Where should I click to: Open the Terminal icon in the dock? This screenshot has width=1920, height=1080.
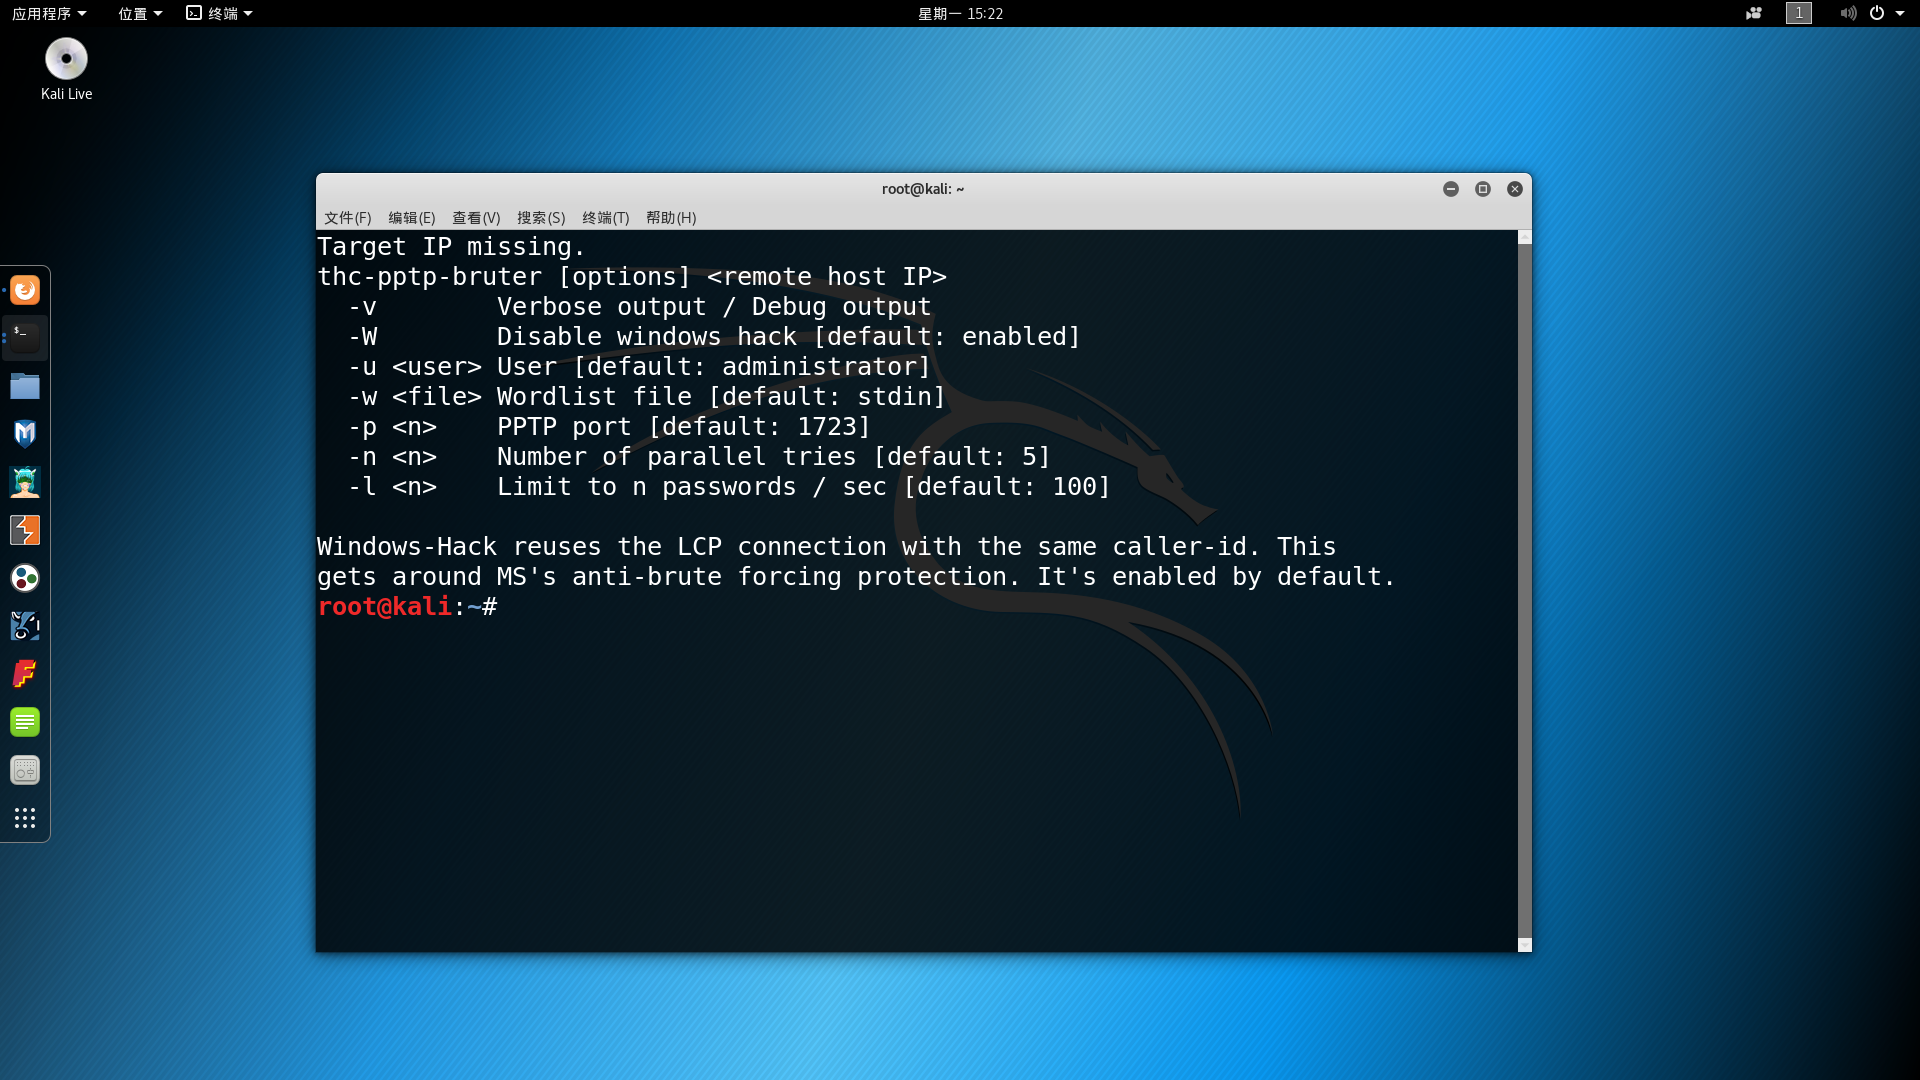[25, 338]
